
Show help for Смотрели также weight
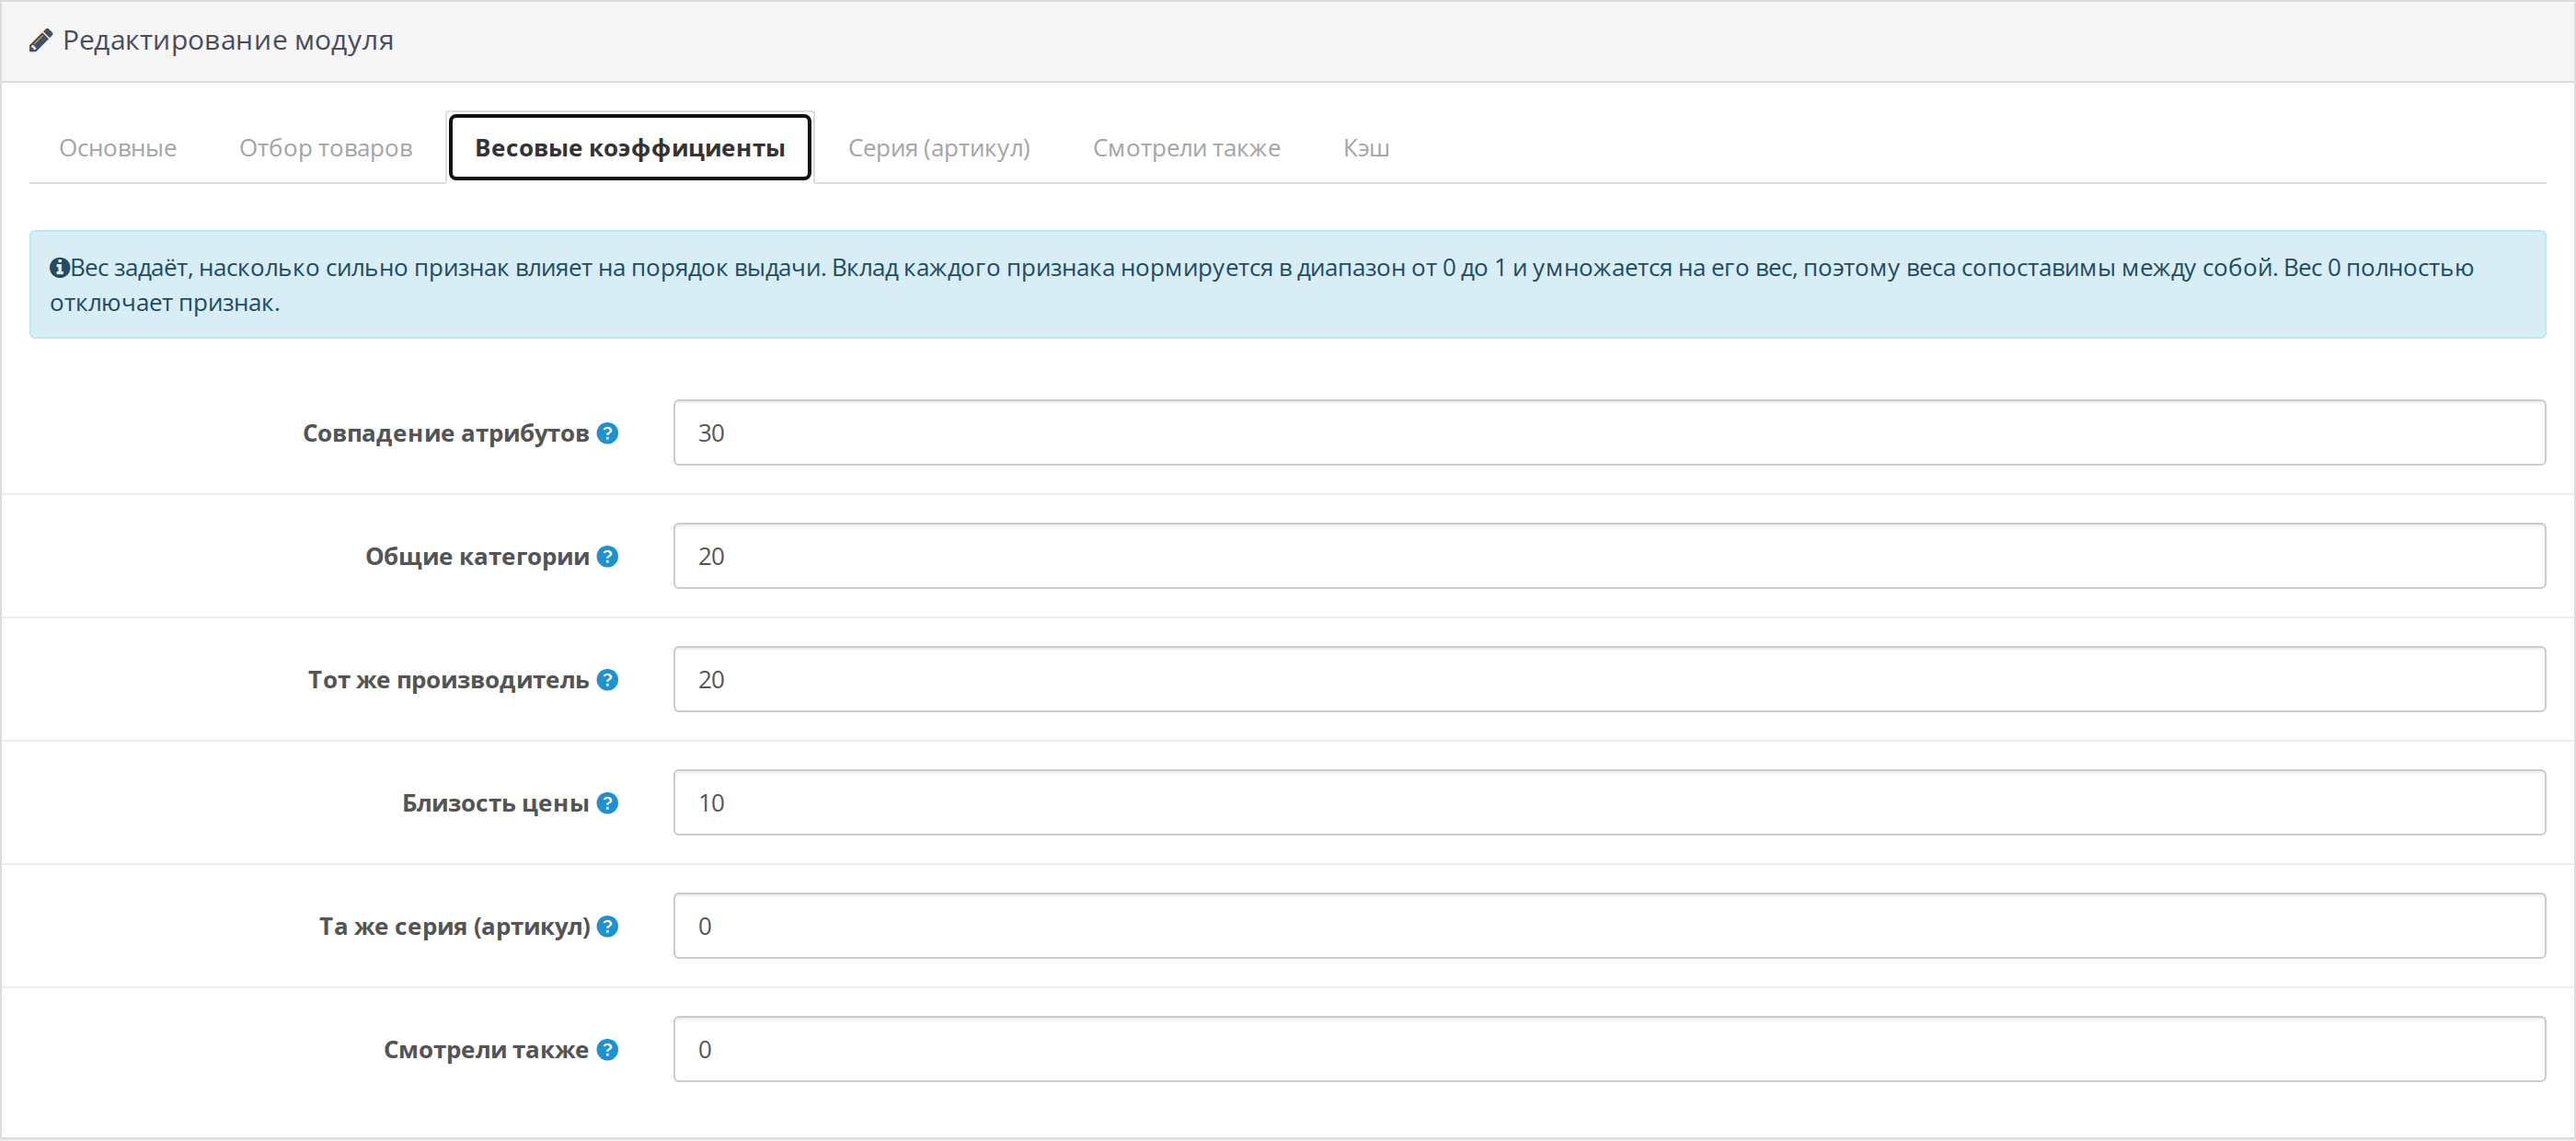point(607,1050)
